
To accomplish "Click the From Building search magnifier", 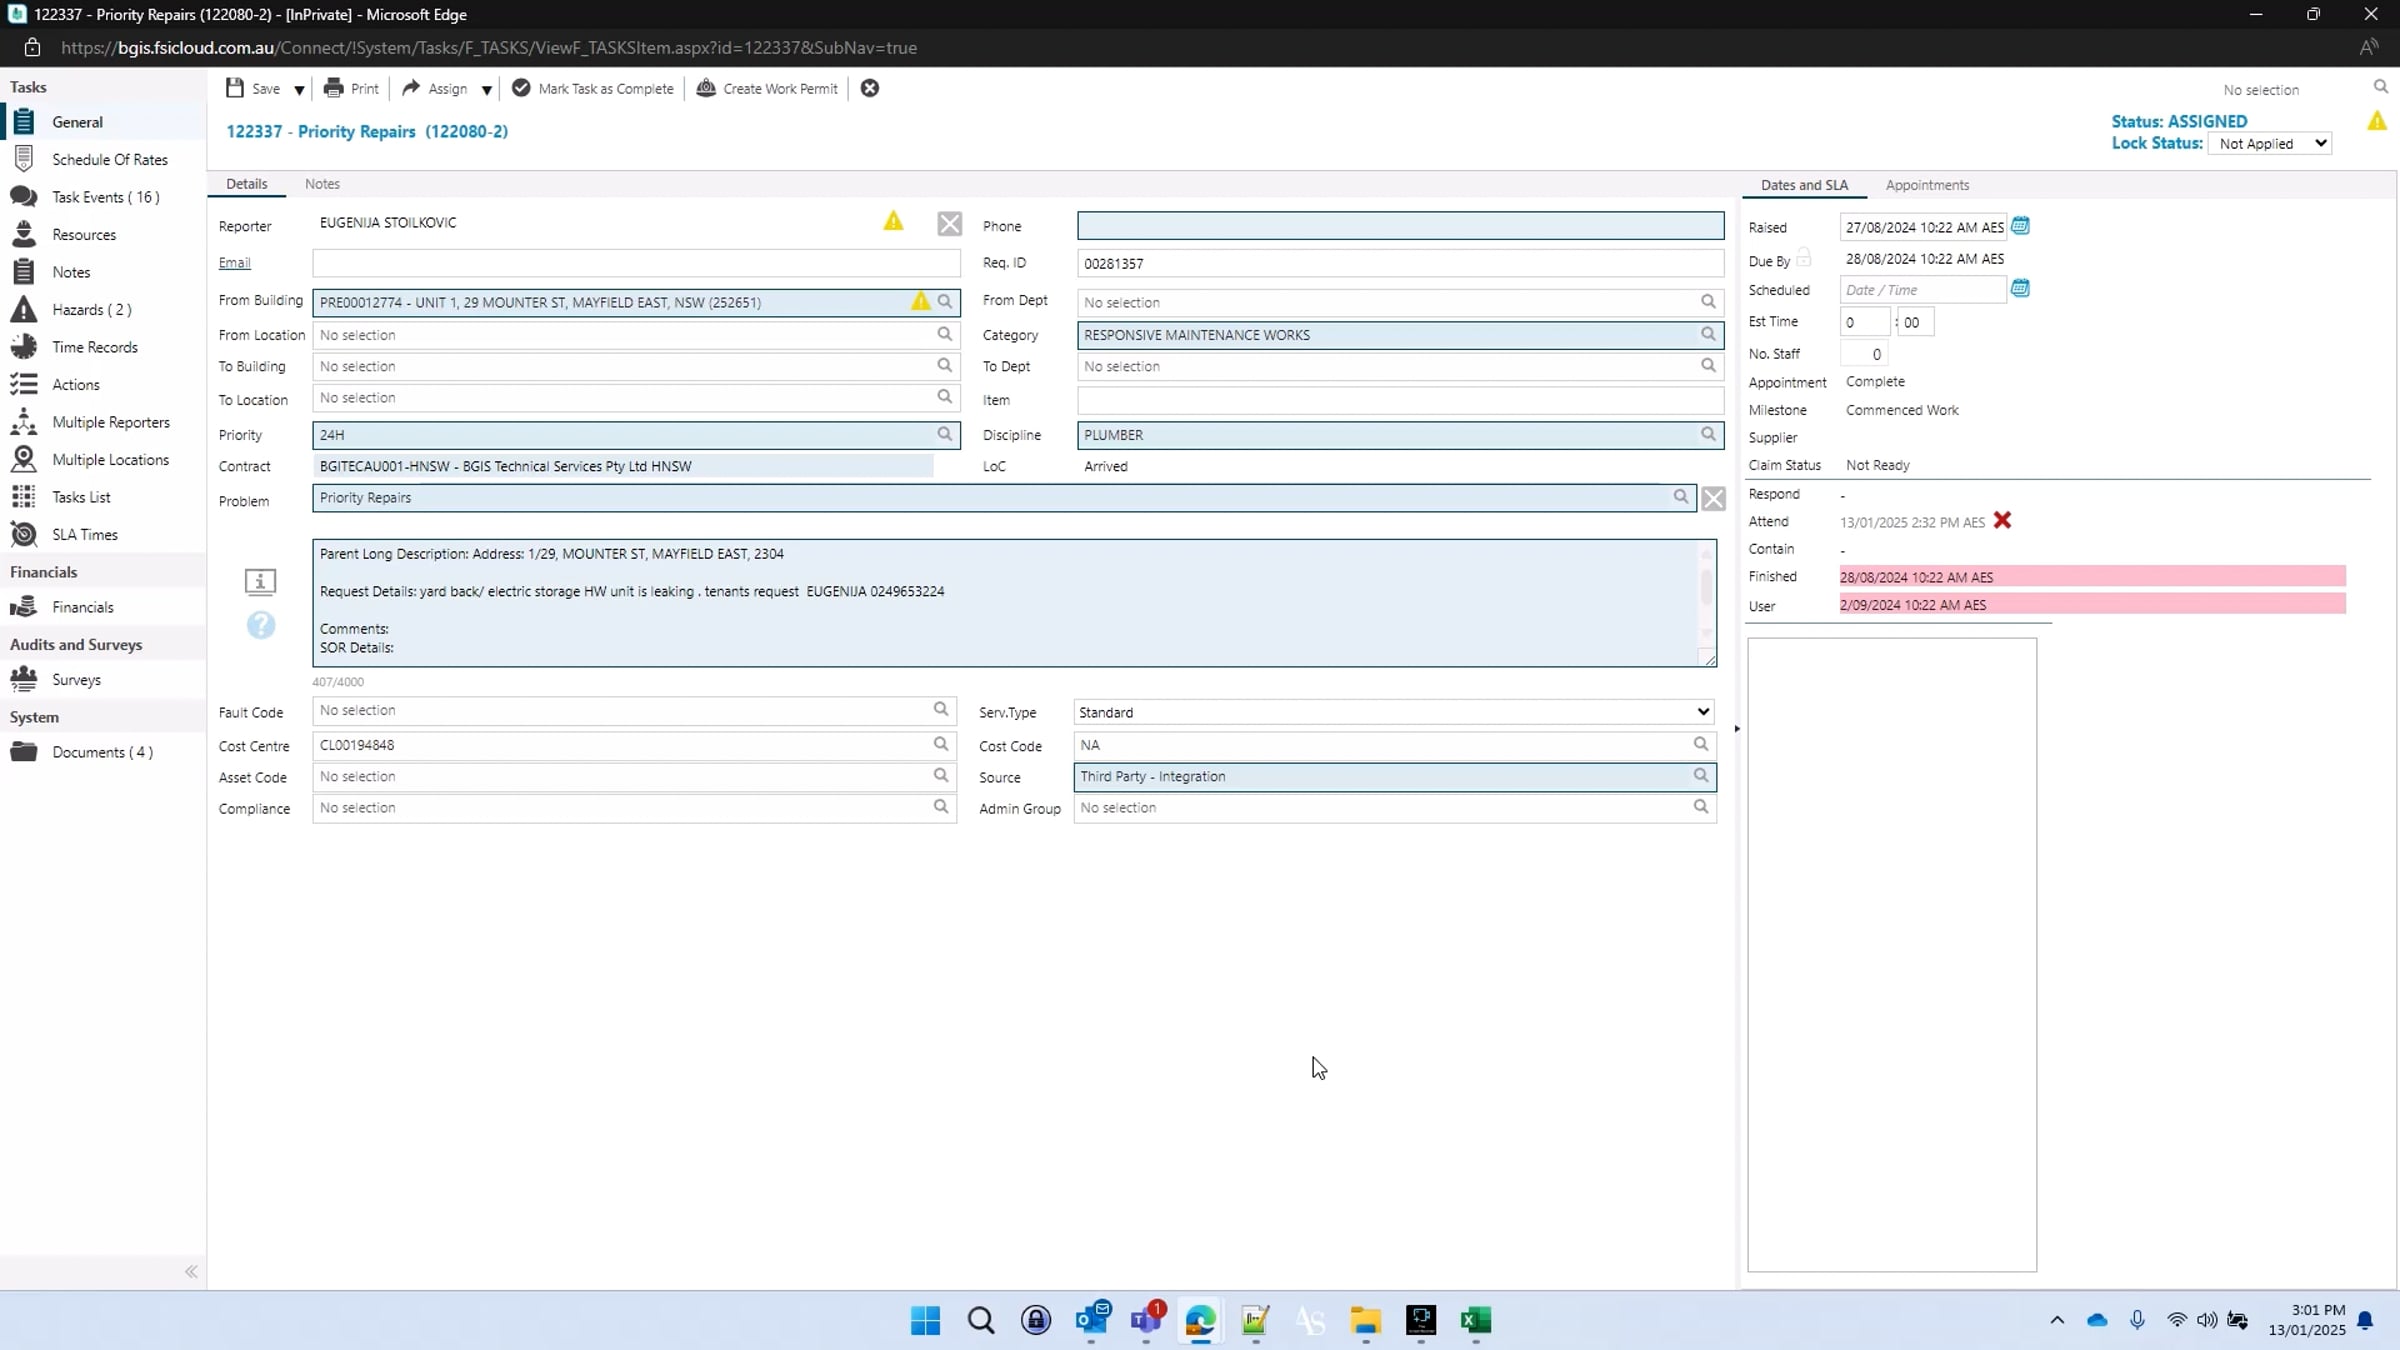I will point(945,302).
